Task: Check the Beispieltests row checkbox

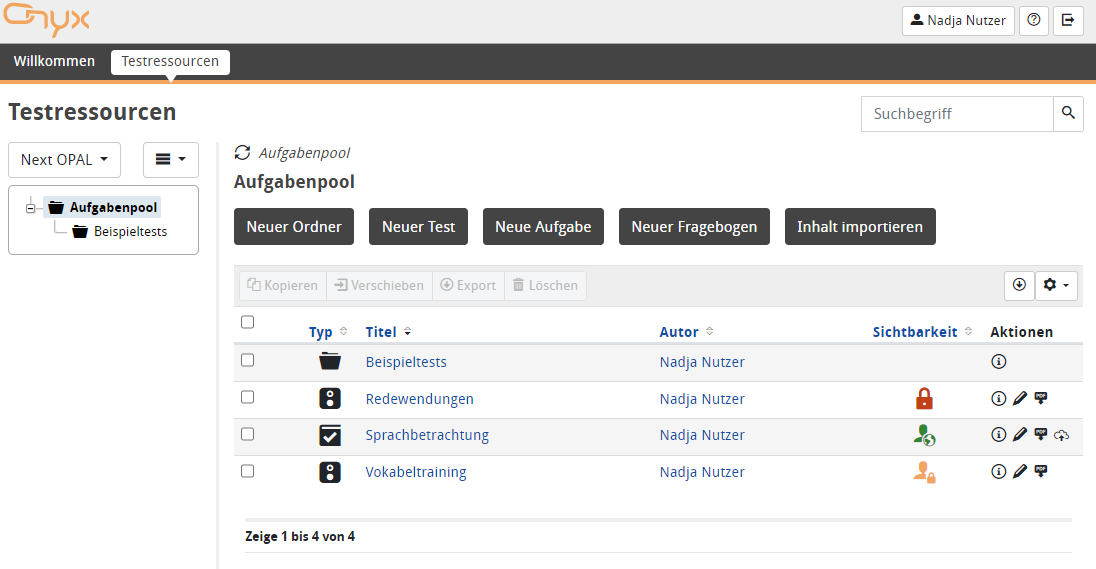Action: [247, 360]
